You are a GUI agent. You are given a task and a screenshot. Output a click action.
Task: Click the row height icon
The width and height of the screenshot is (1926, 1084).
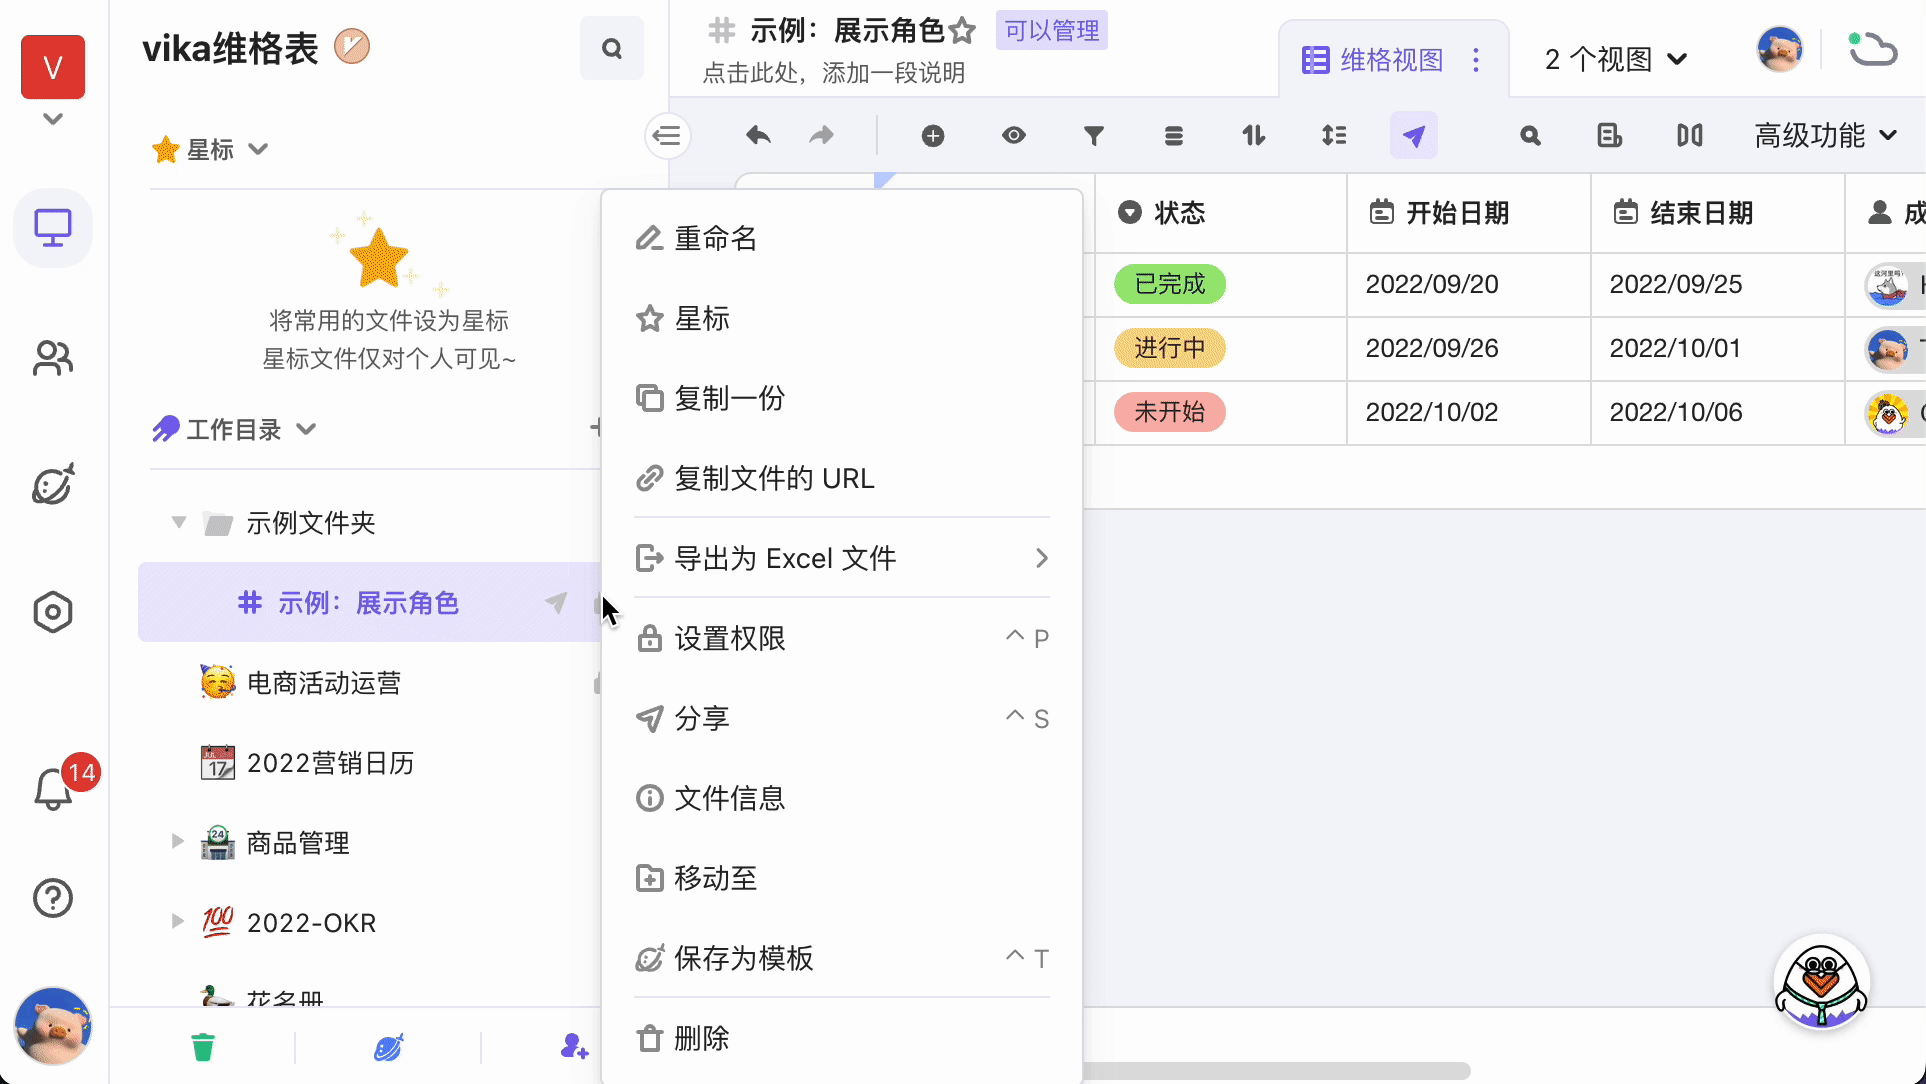coord(1334,135)
